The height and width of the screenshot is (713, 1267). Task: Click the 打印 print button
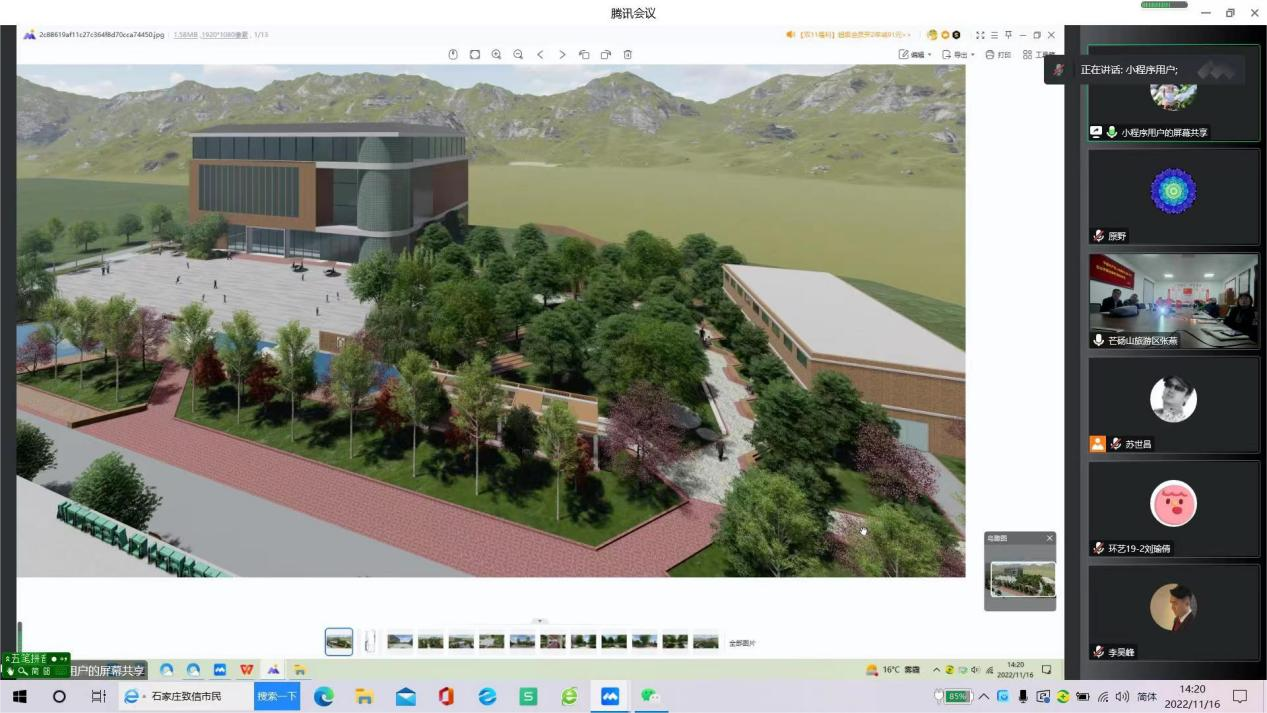coord(998,55)
